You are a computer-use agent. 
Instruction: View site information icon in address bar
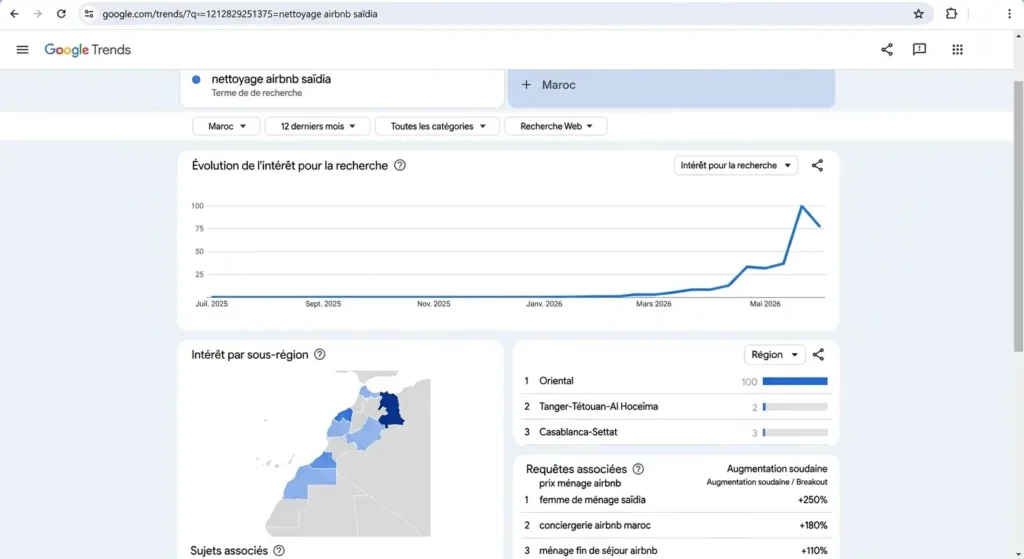pyautogui.click(x=89, y=14)
